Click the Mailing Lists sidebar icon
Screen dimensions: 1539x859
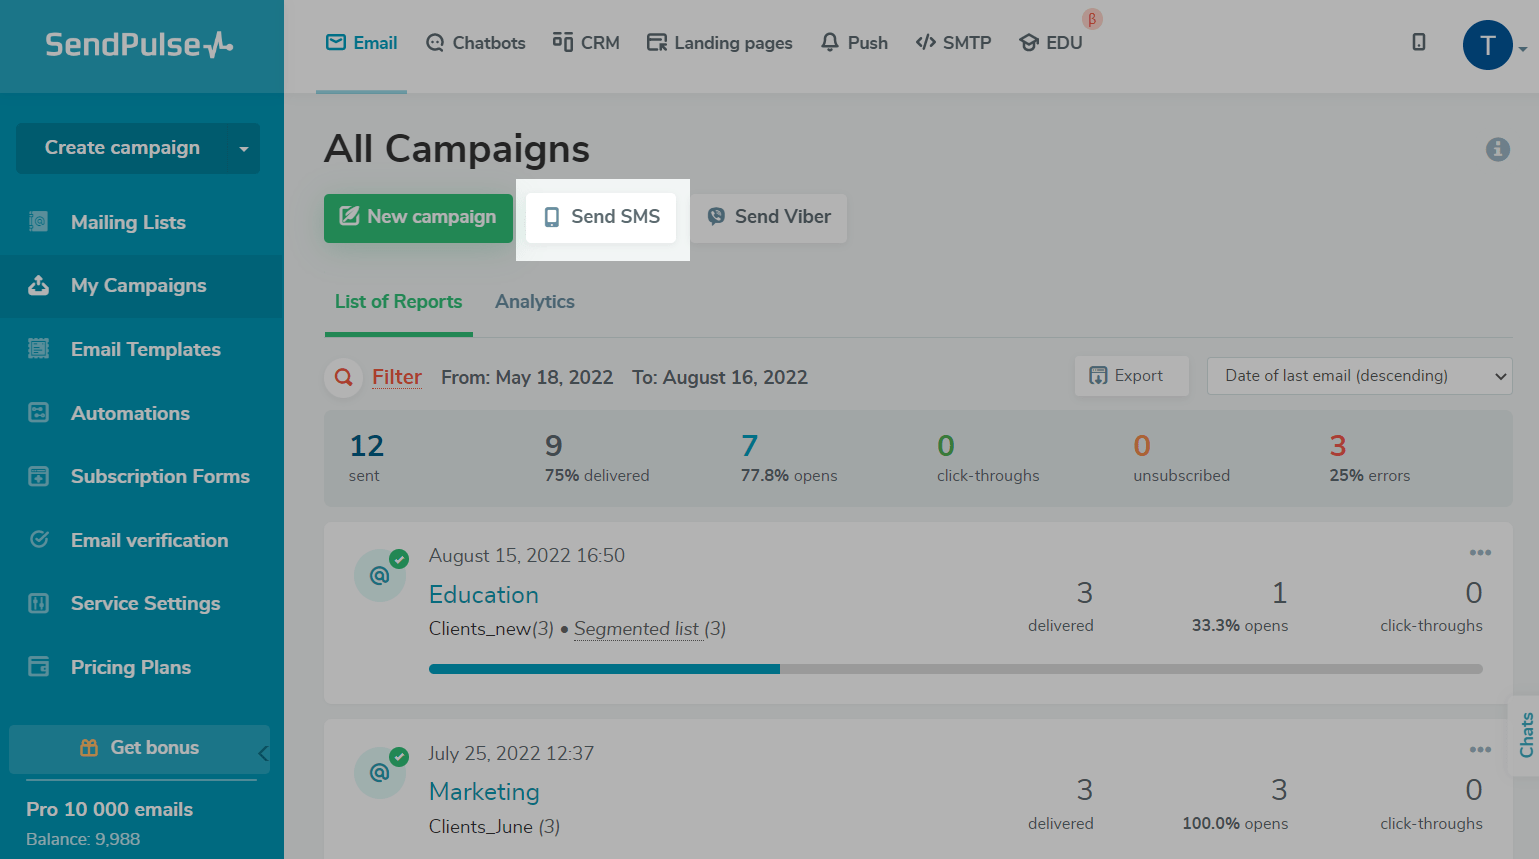39,222
